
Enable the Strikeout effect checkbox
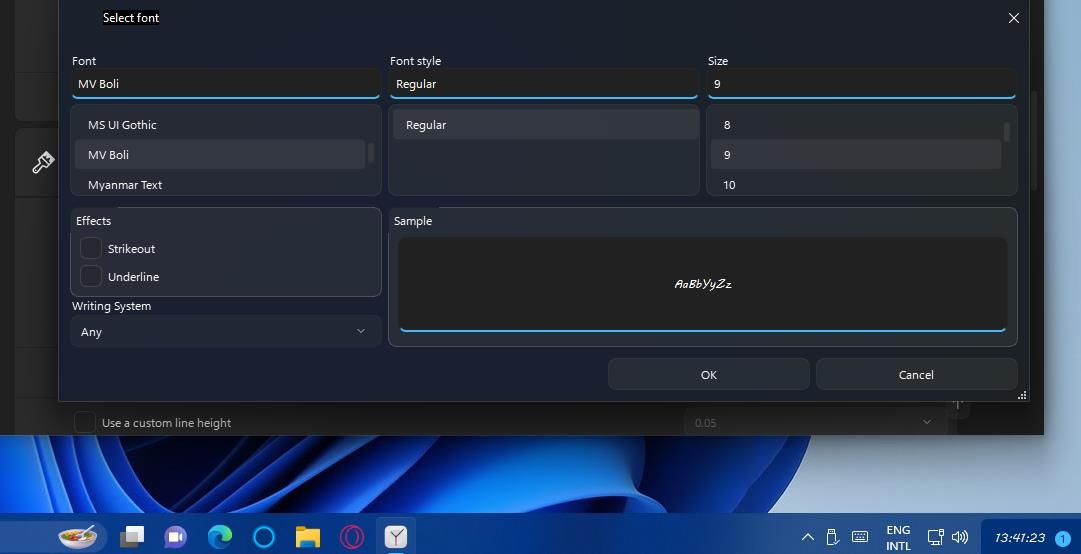91,248
